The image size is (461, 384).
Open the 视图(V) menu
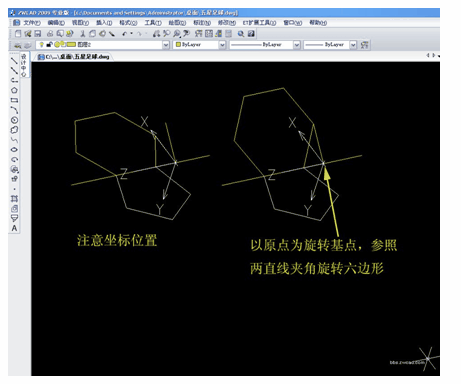(80, 23)
